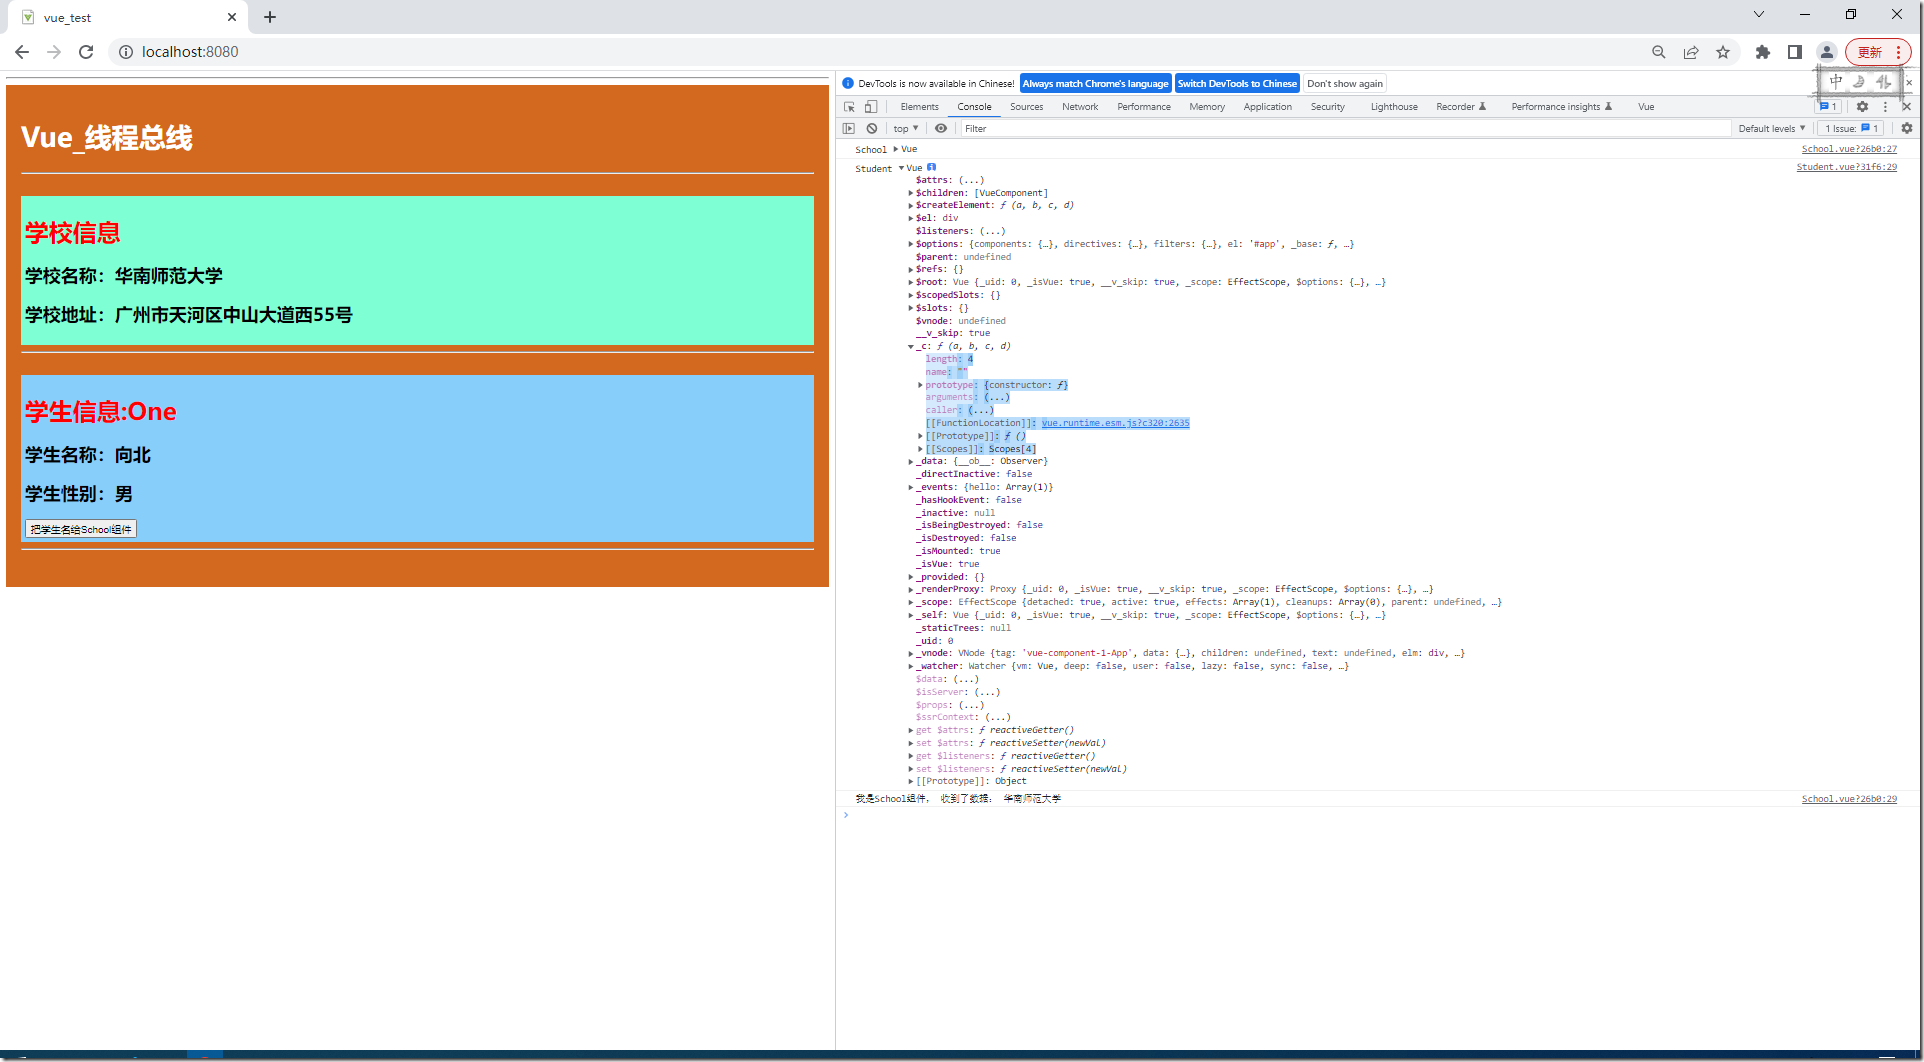The height and width of the screenshot is (1062, 1924).
Task: Bookmark this tab with the star
Action: [x=1723, y=52]
